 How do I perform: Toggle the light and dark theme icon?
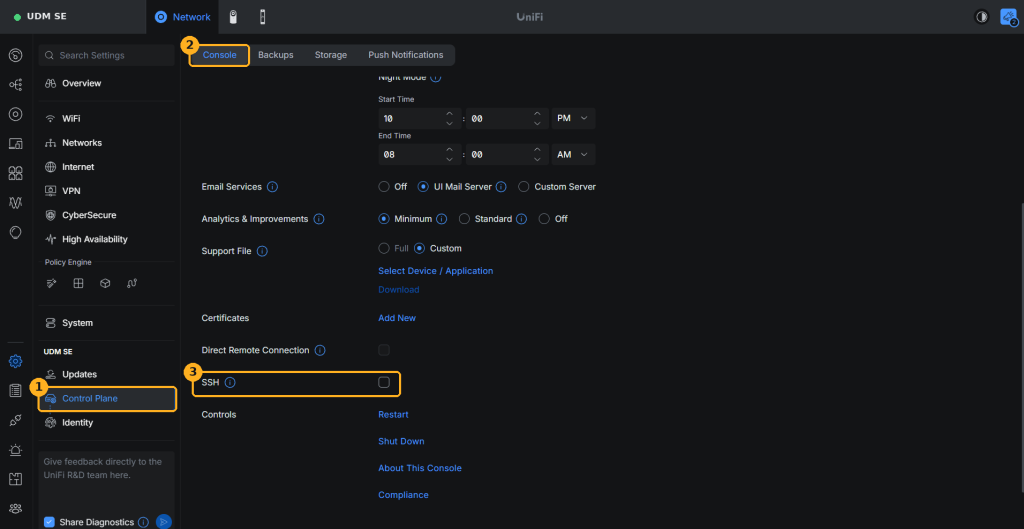[x=982, y=17]
